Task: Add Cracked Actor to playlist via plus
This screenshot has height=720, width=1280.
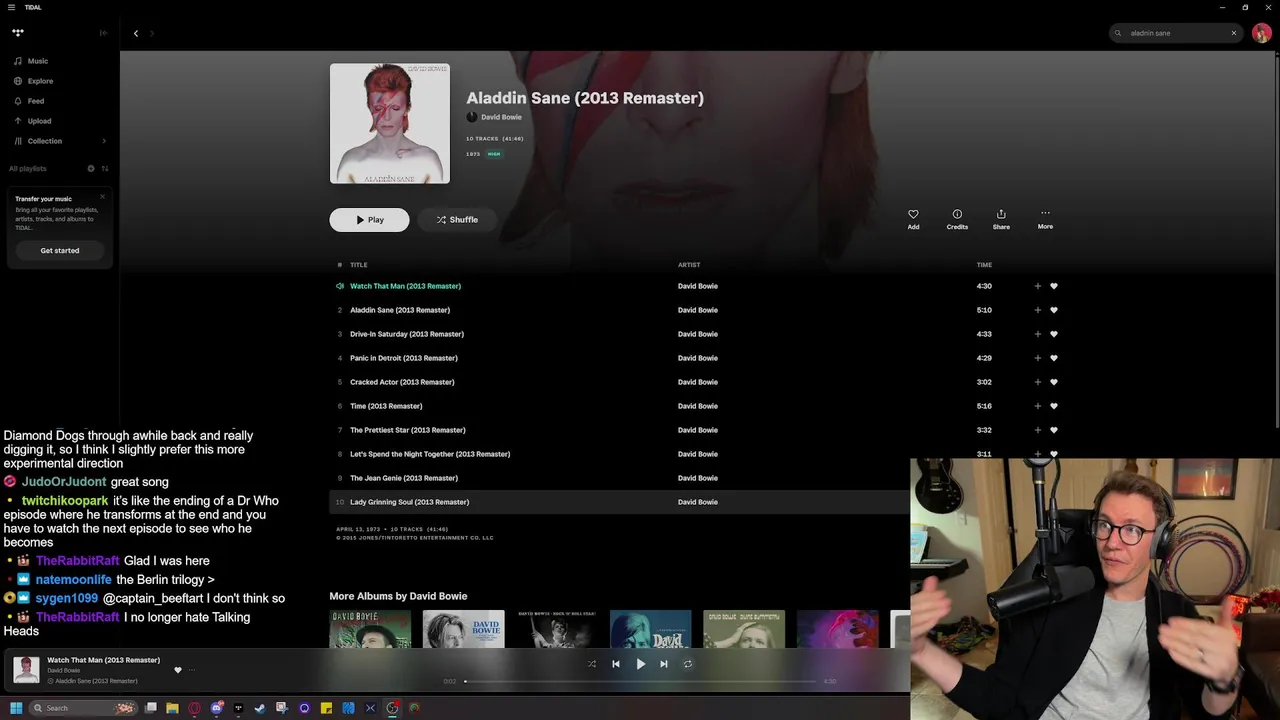Action: click(x=1037, y=382)
